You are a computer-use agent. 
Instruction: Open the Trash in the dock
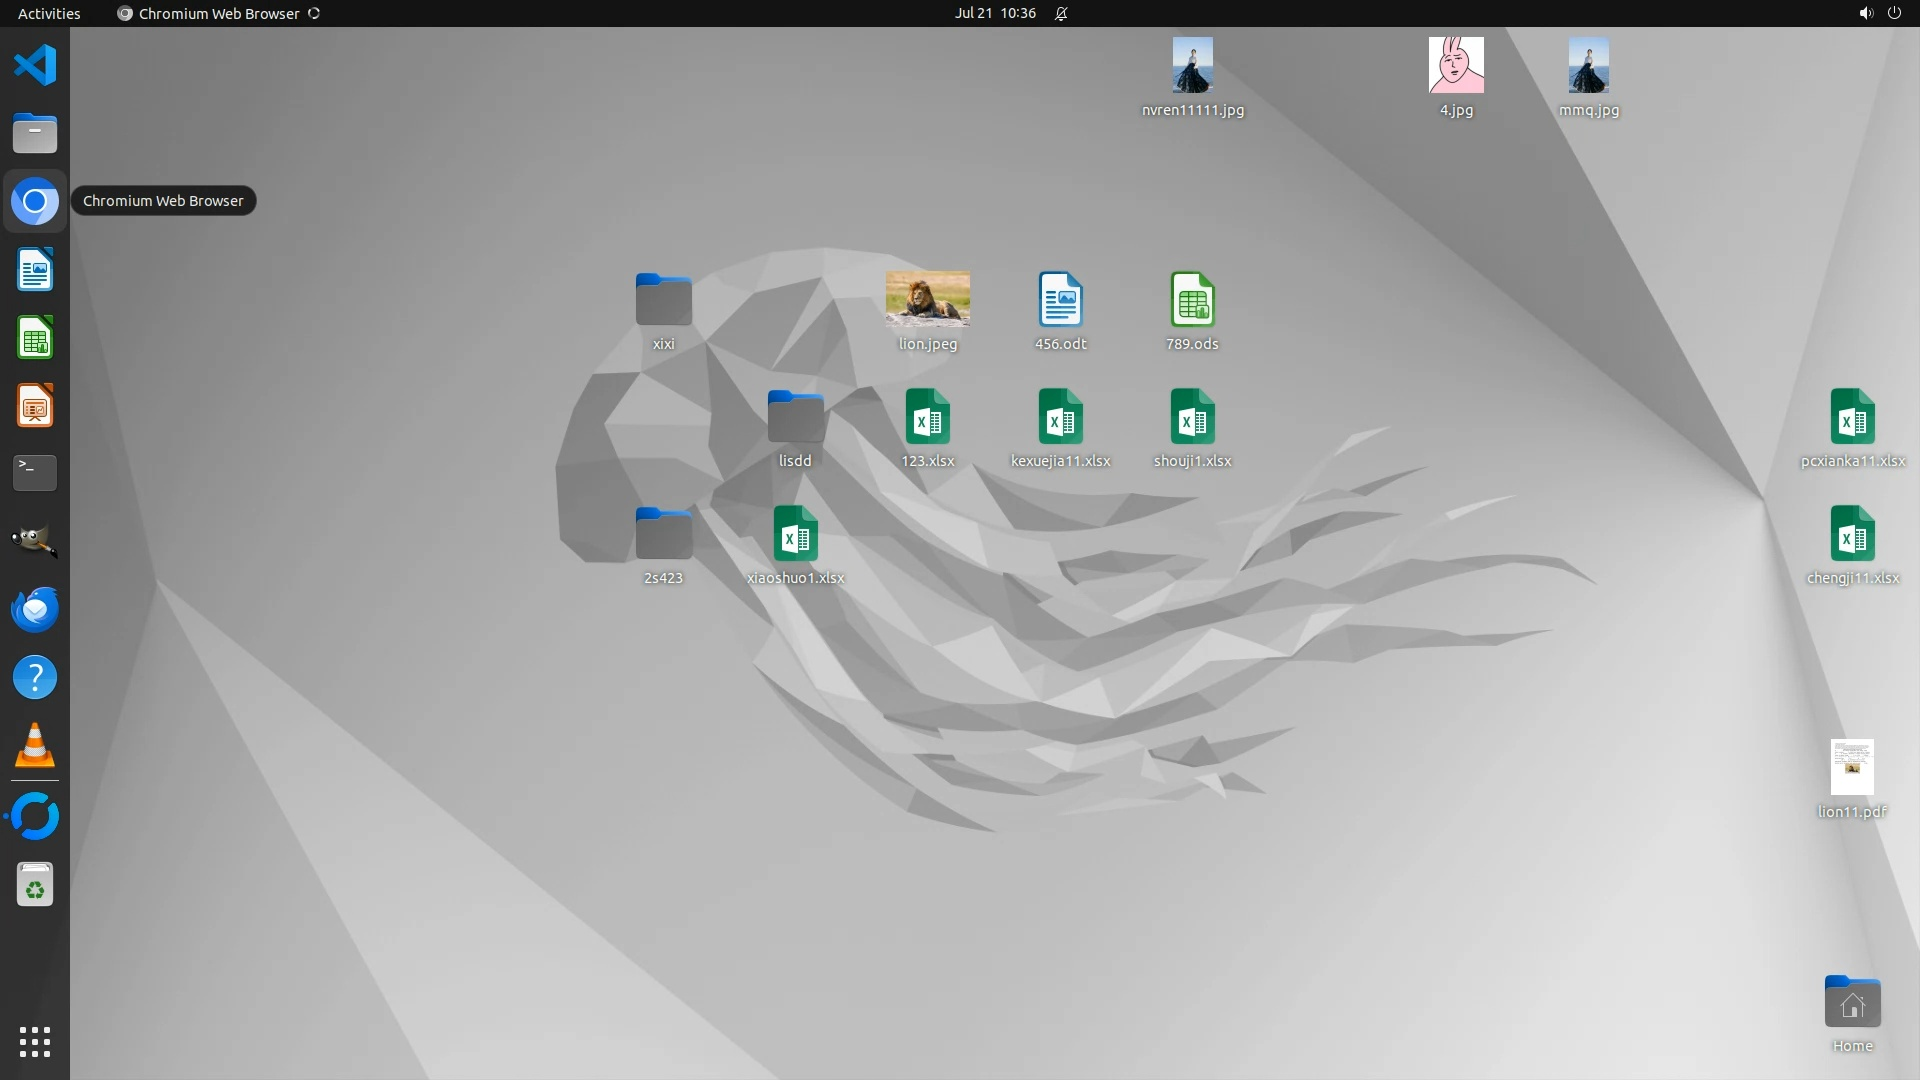click(35, 885)
